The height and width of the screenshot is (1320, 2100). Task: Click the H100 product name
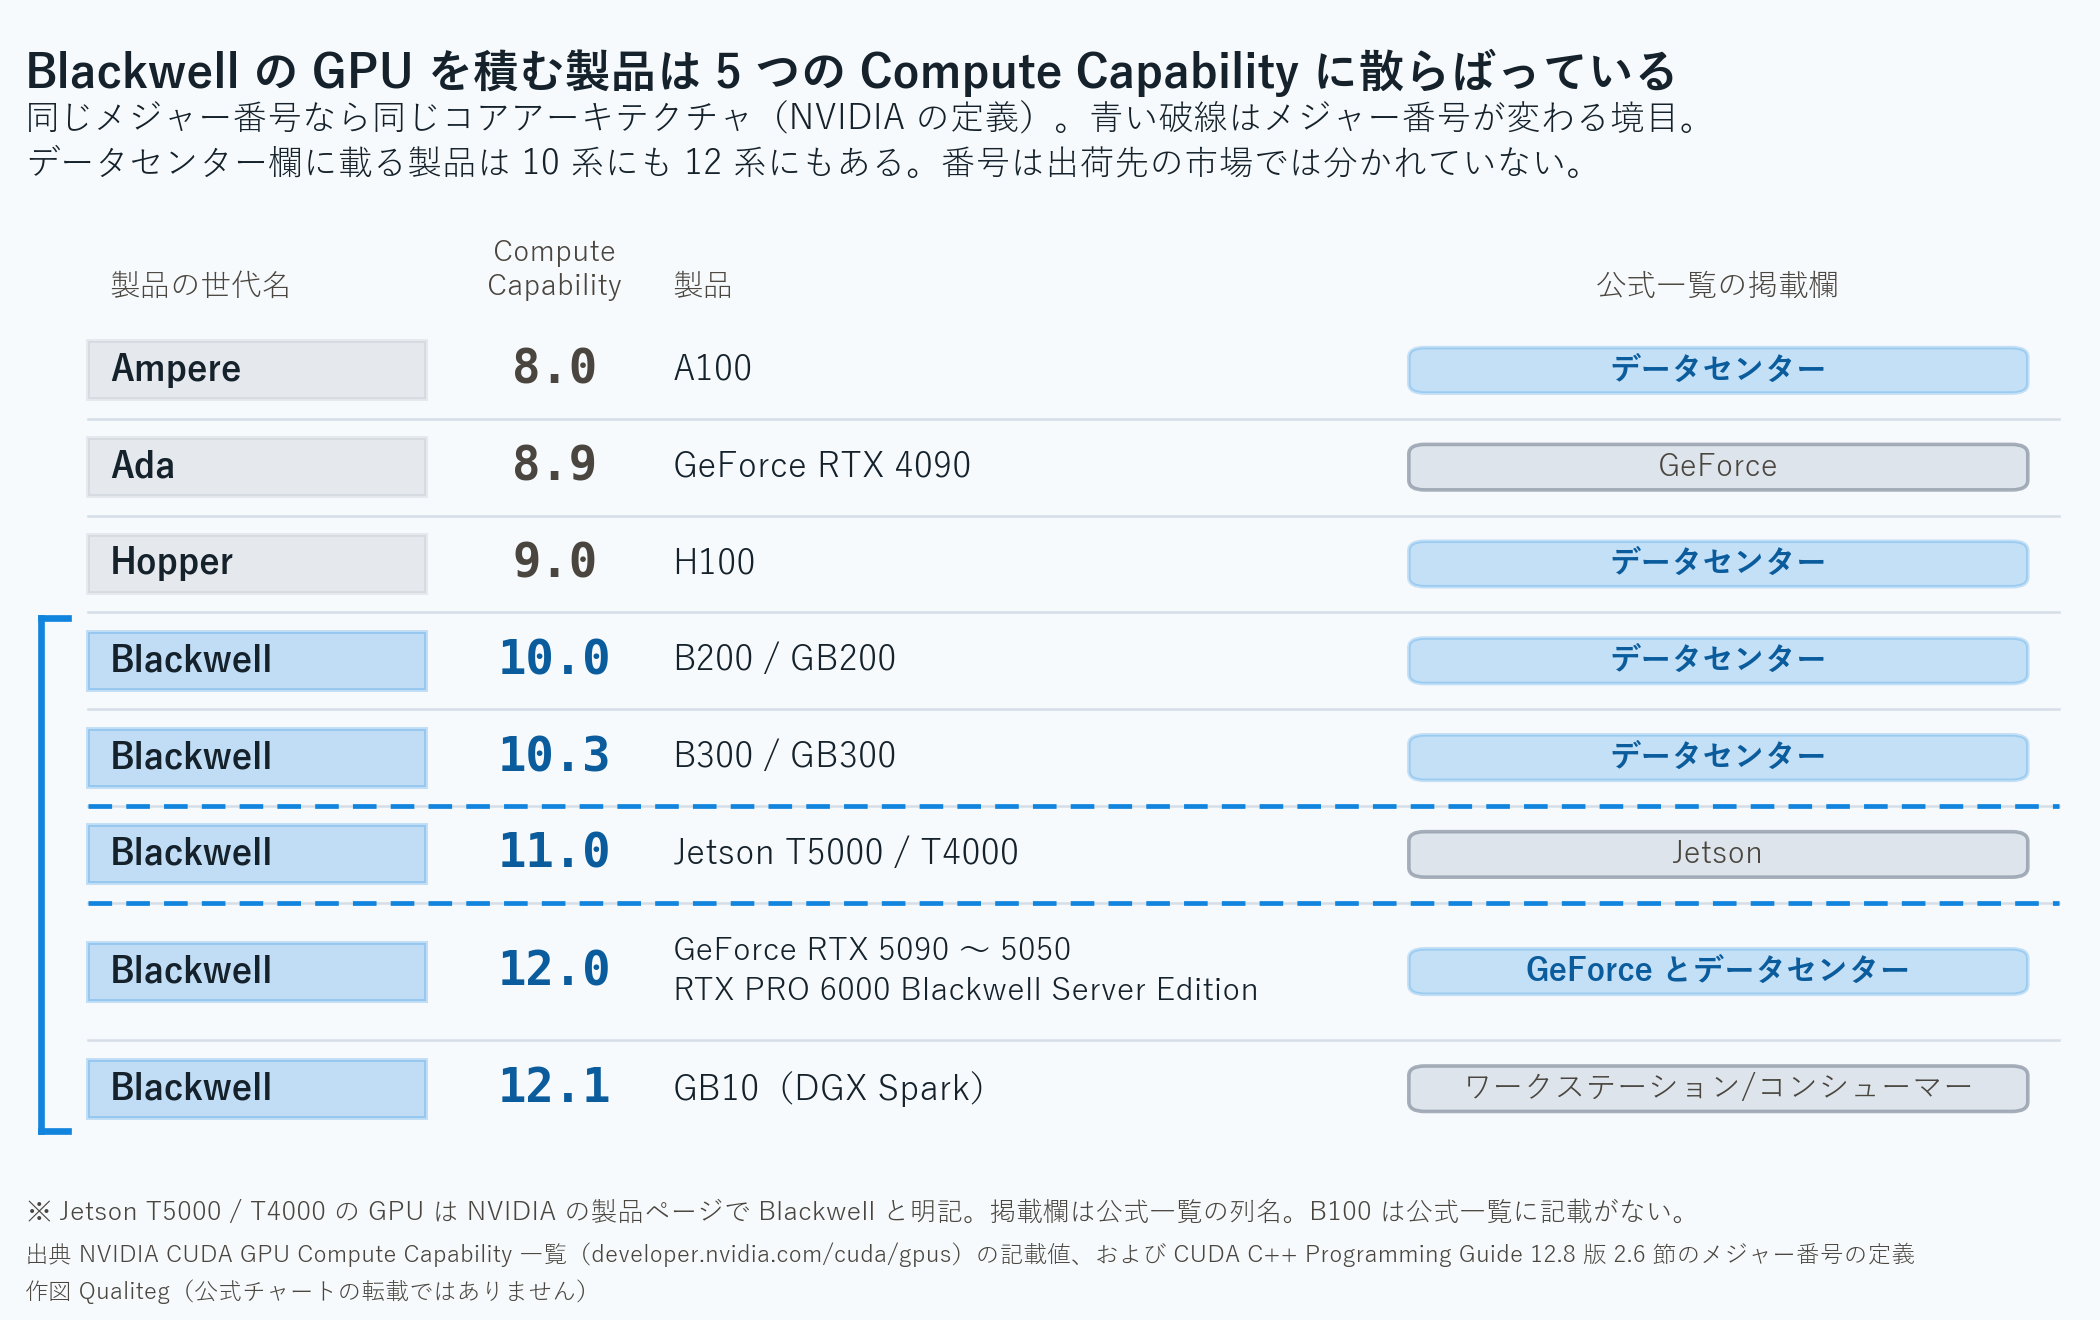pyautogui.click(x=714, y=562)
